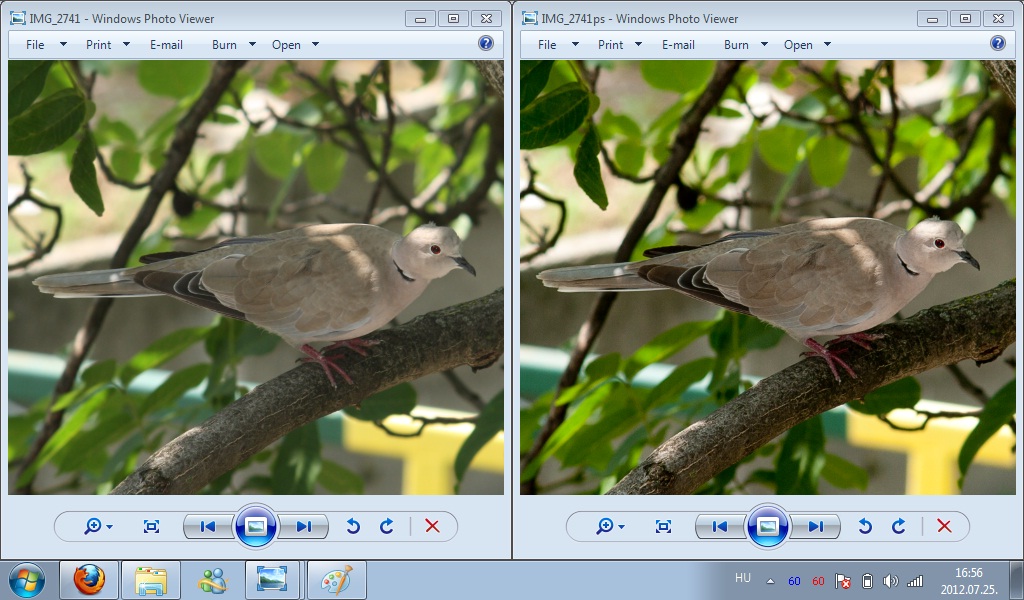
Task: Click the dove photo in IMG_2741 window
Action: 256,277
